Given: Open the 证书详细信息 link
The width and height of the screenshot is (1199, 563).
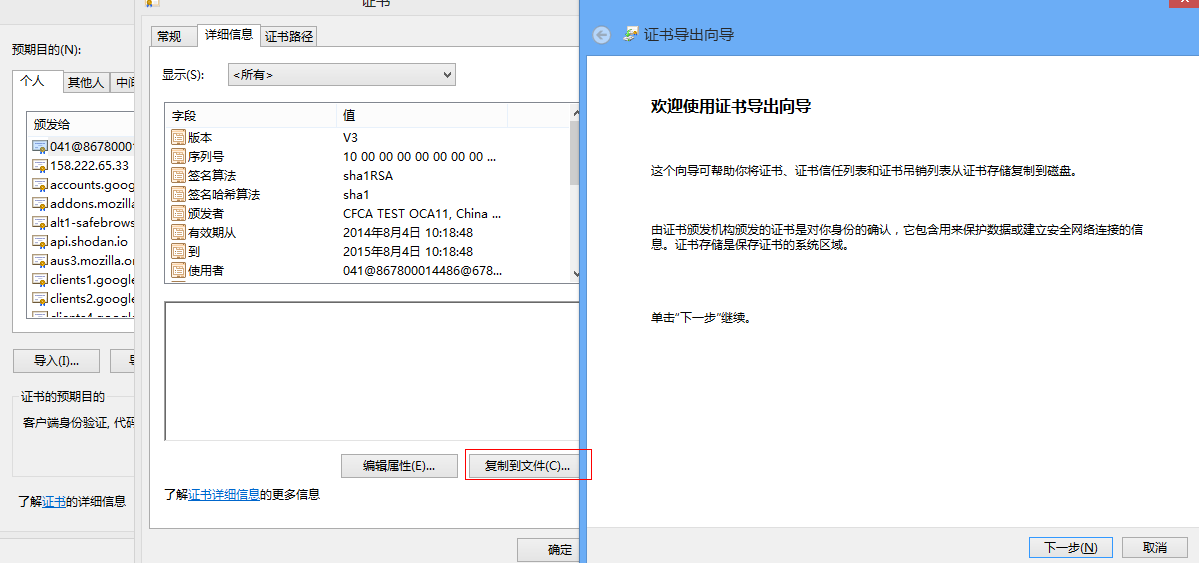Looking at the screenshot, I should pos(224,494).
